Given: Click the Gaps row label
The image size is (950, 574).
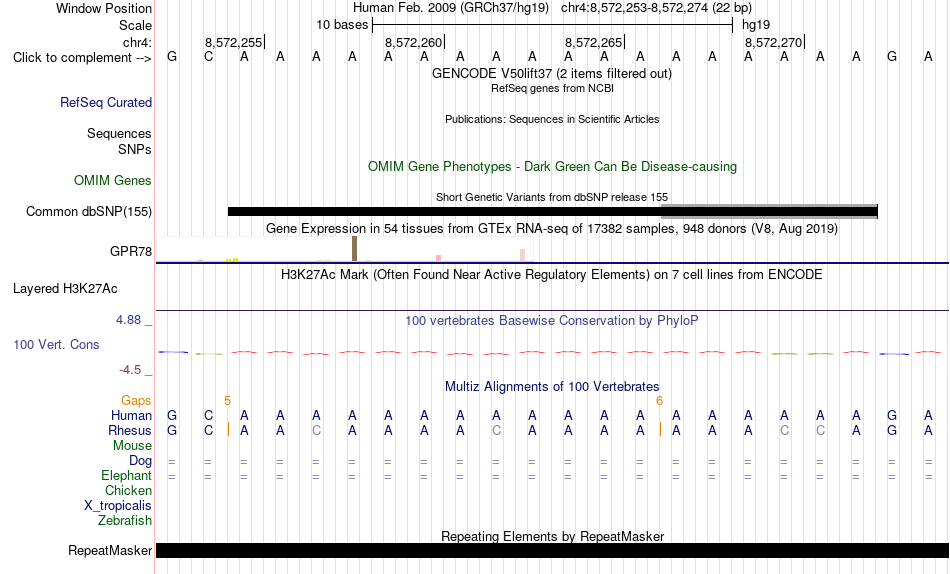Looking at the screenshot, I should (136, 401).
